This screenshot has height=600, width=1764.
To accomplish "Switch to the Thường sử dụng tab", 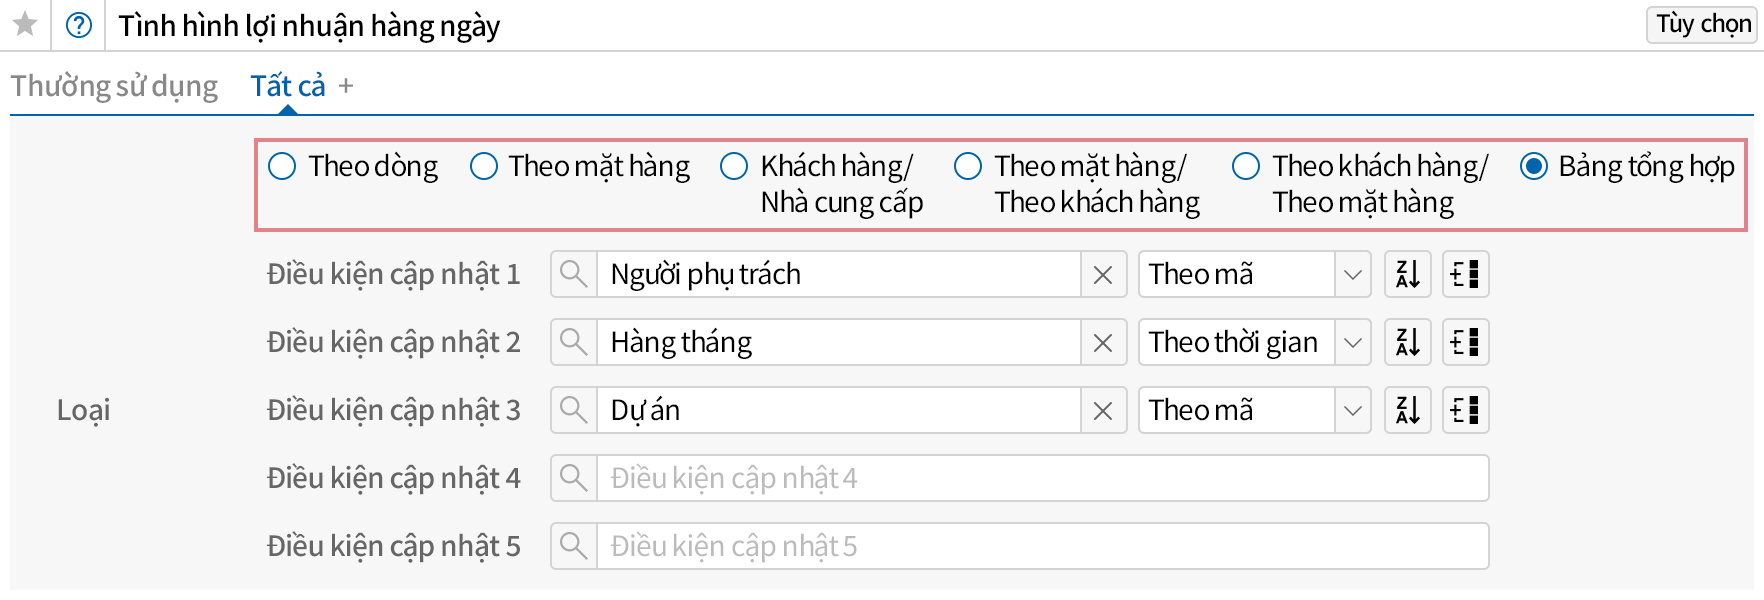I will tap(114, 86).
